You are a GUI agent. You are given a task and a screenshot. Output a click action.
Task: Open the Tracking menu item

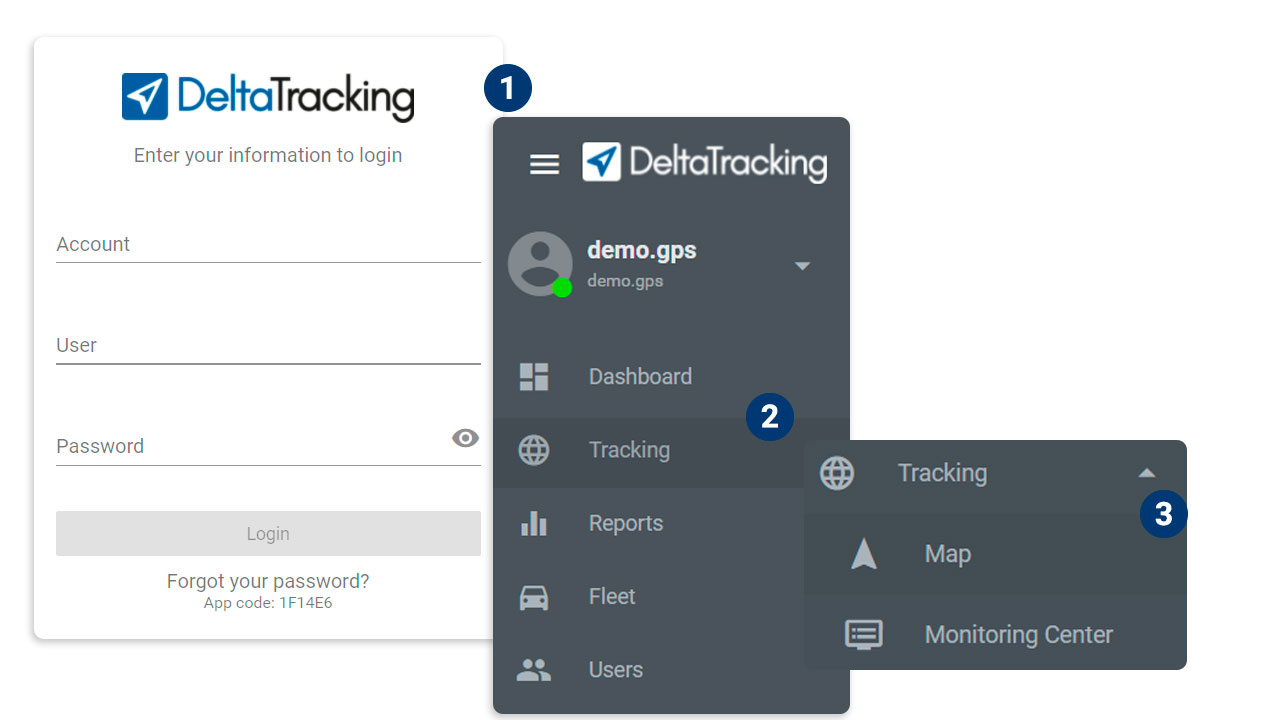(x=629, y=449)
